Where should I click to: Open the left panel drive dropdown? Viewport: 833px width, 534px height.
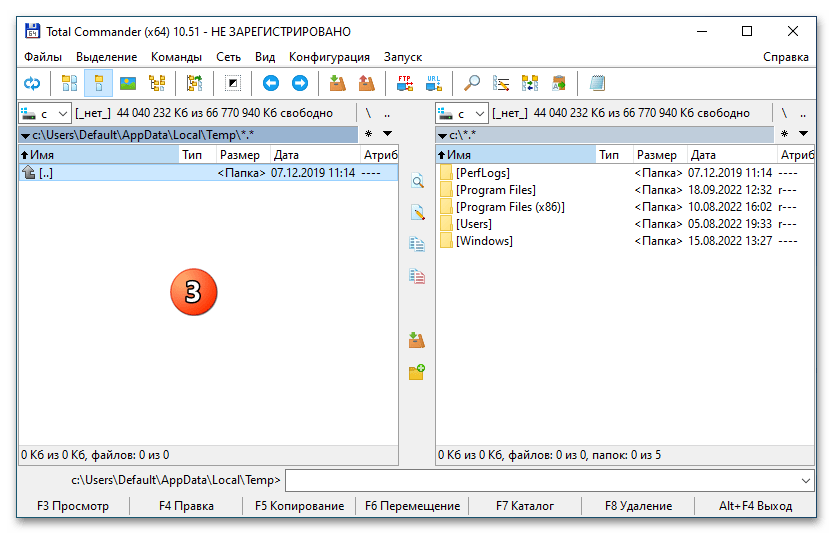44,113
